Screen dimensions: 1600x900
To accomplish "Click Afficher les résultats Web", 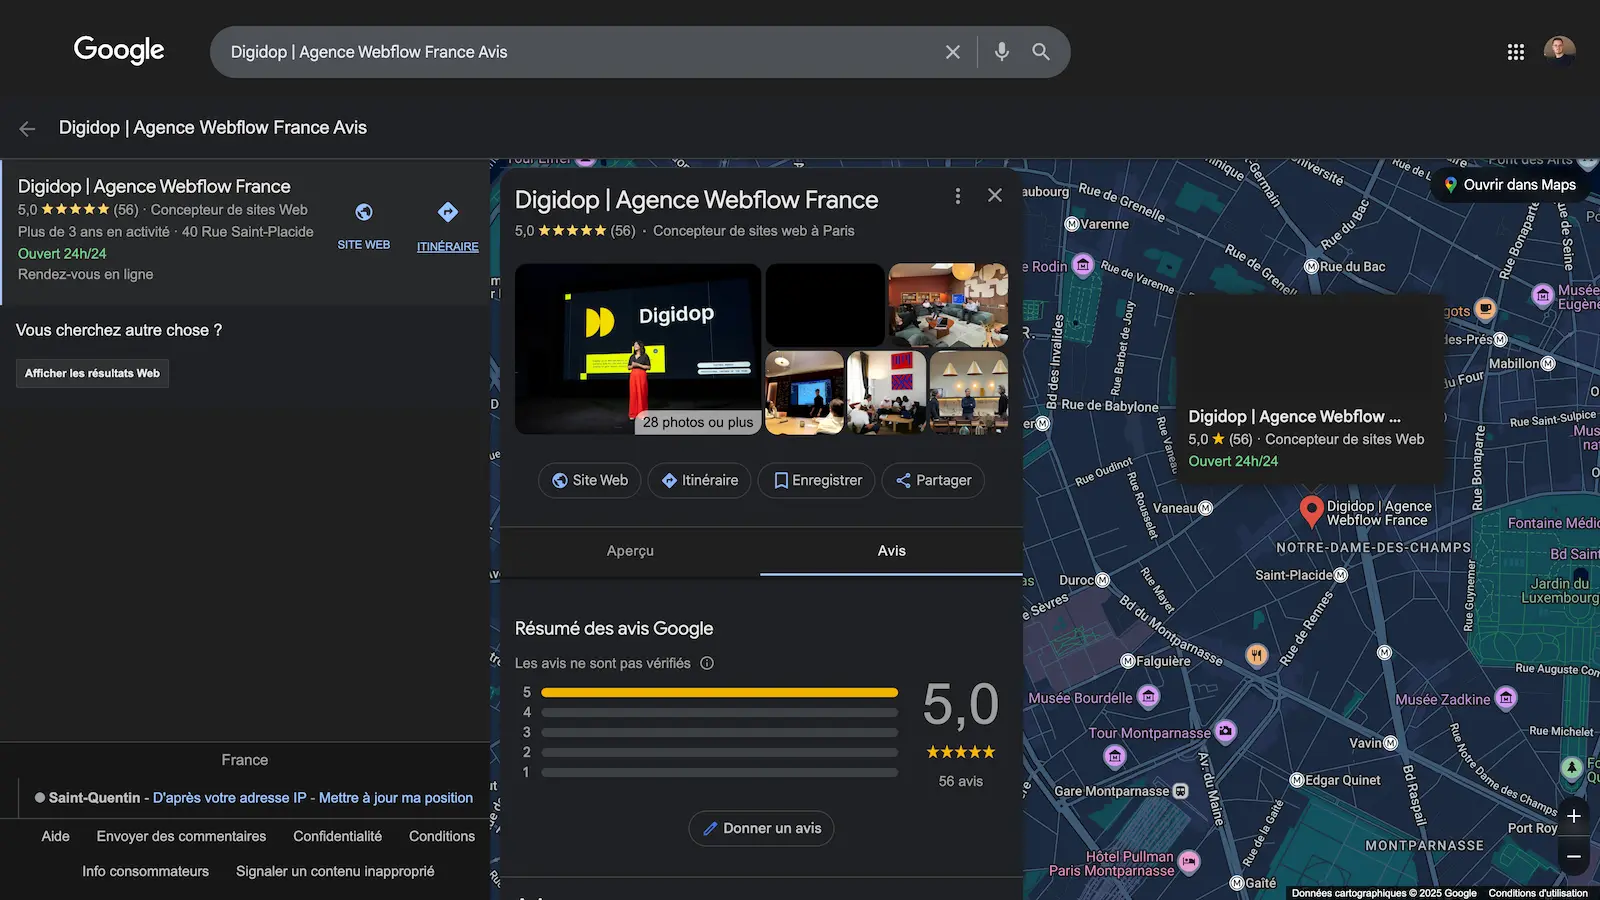I will [x=92, y=373].
